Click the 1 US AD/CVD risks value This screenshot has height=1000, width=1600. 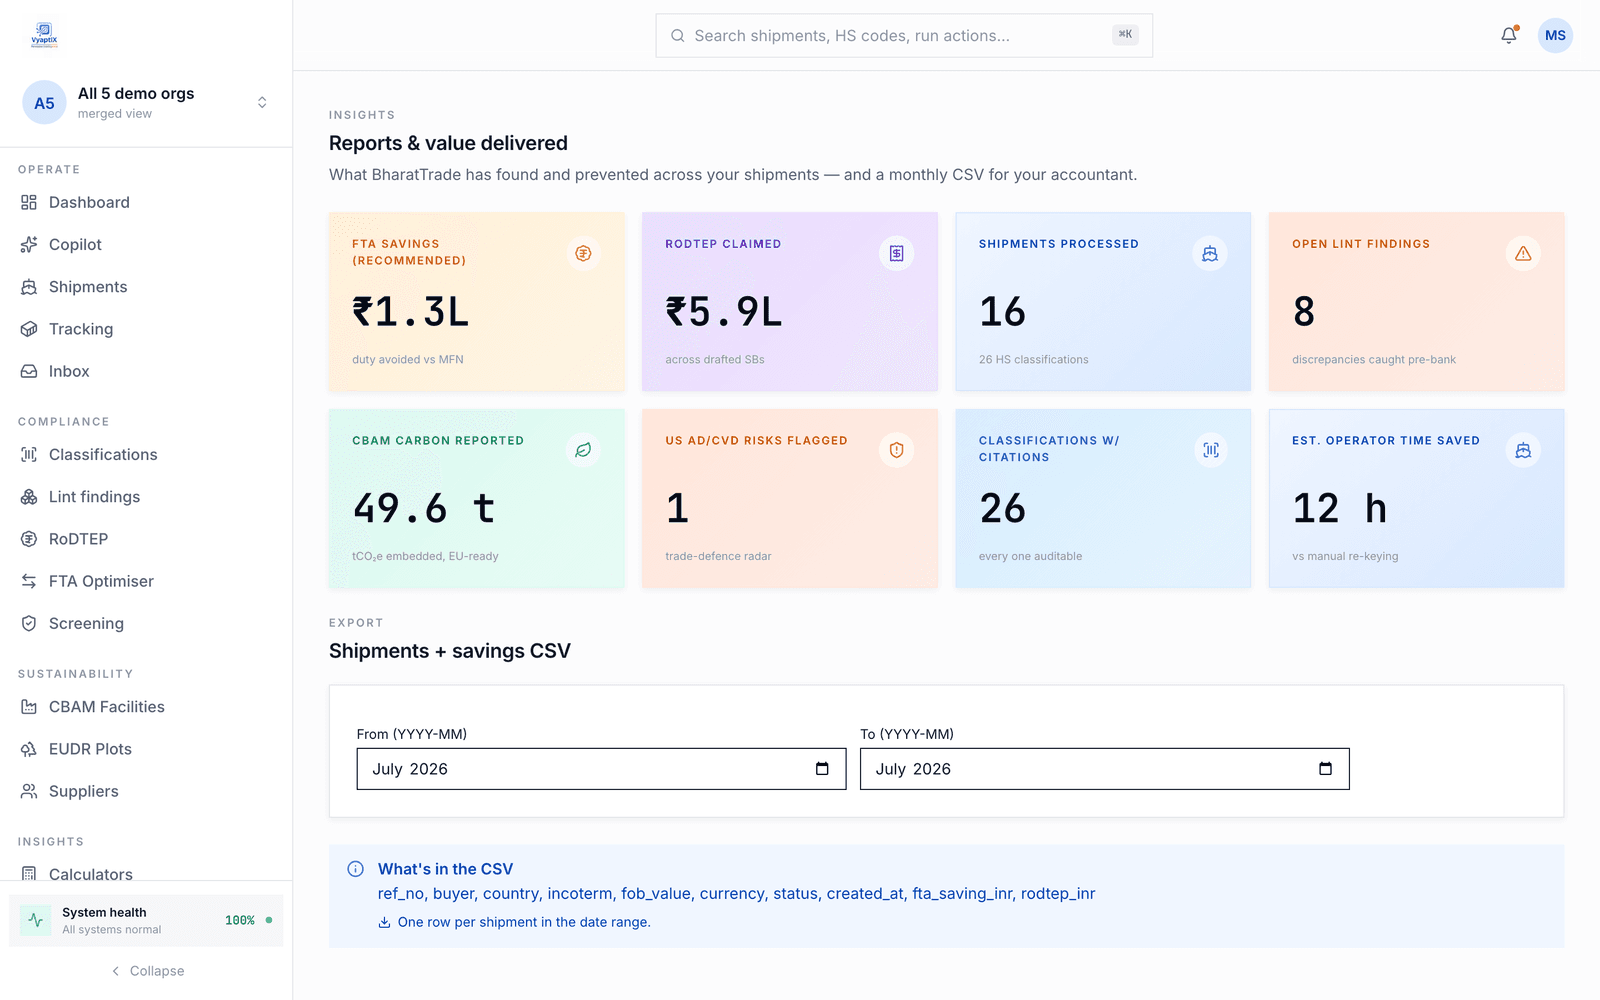point(677,509)
